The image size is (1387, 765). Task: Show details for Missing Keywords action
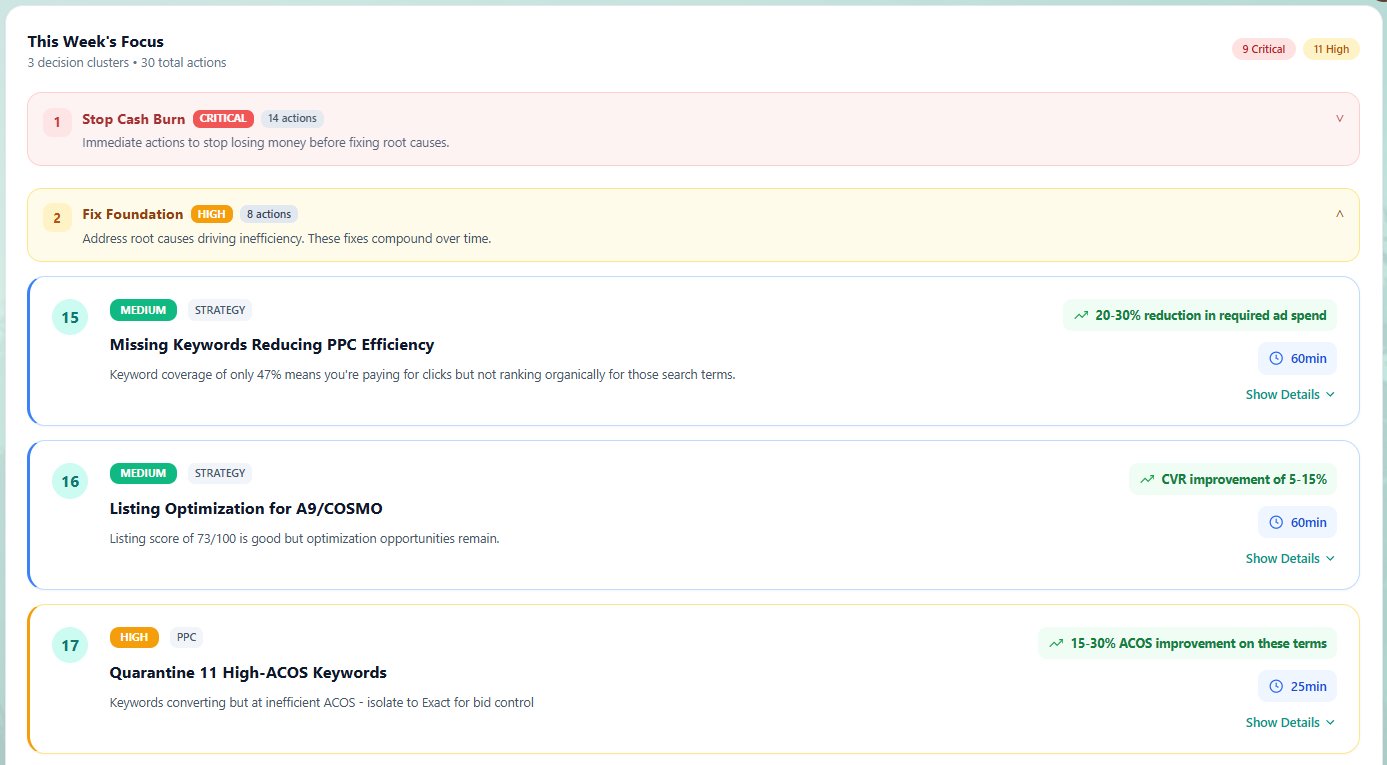click(x=1290, y=395)
